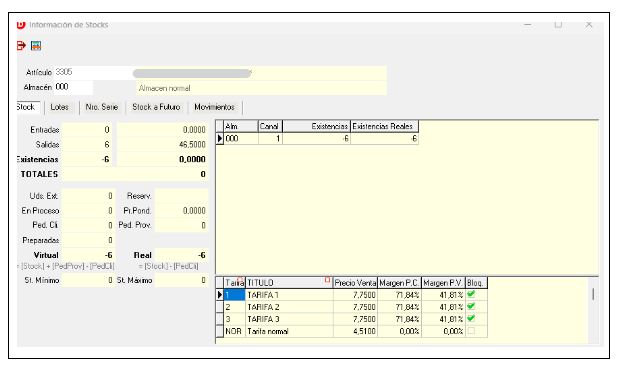Close the Información de Stocks window

click(x=589, y=24)
